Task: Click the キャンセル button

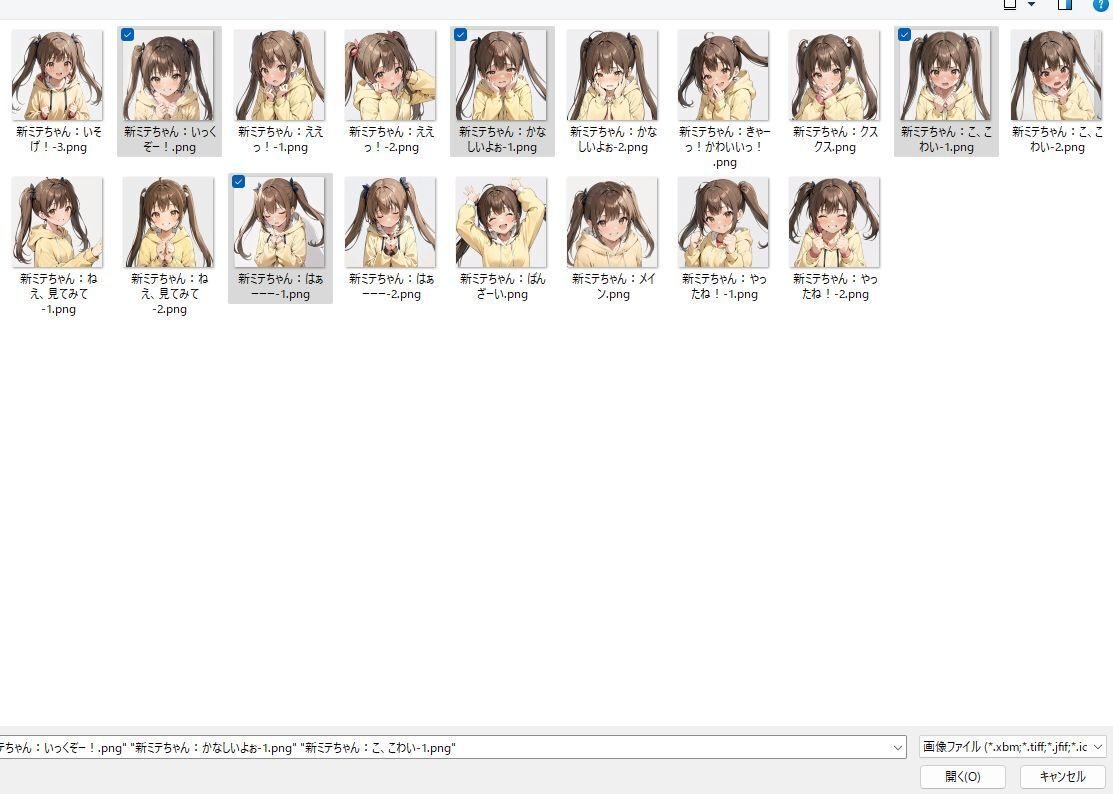Action: tap(1063, 777)
